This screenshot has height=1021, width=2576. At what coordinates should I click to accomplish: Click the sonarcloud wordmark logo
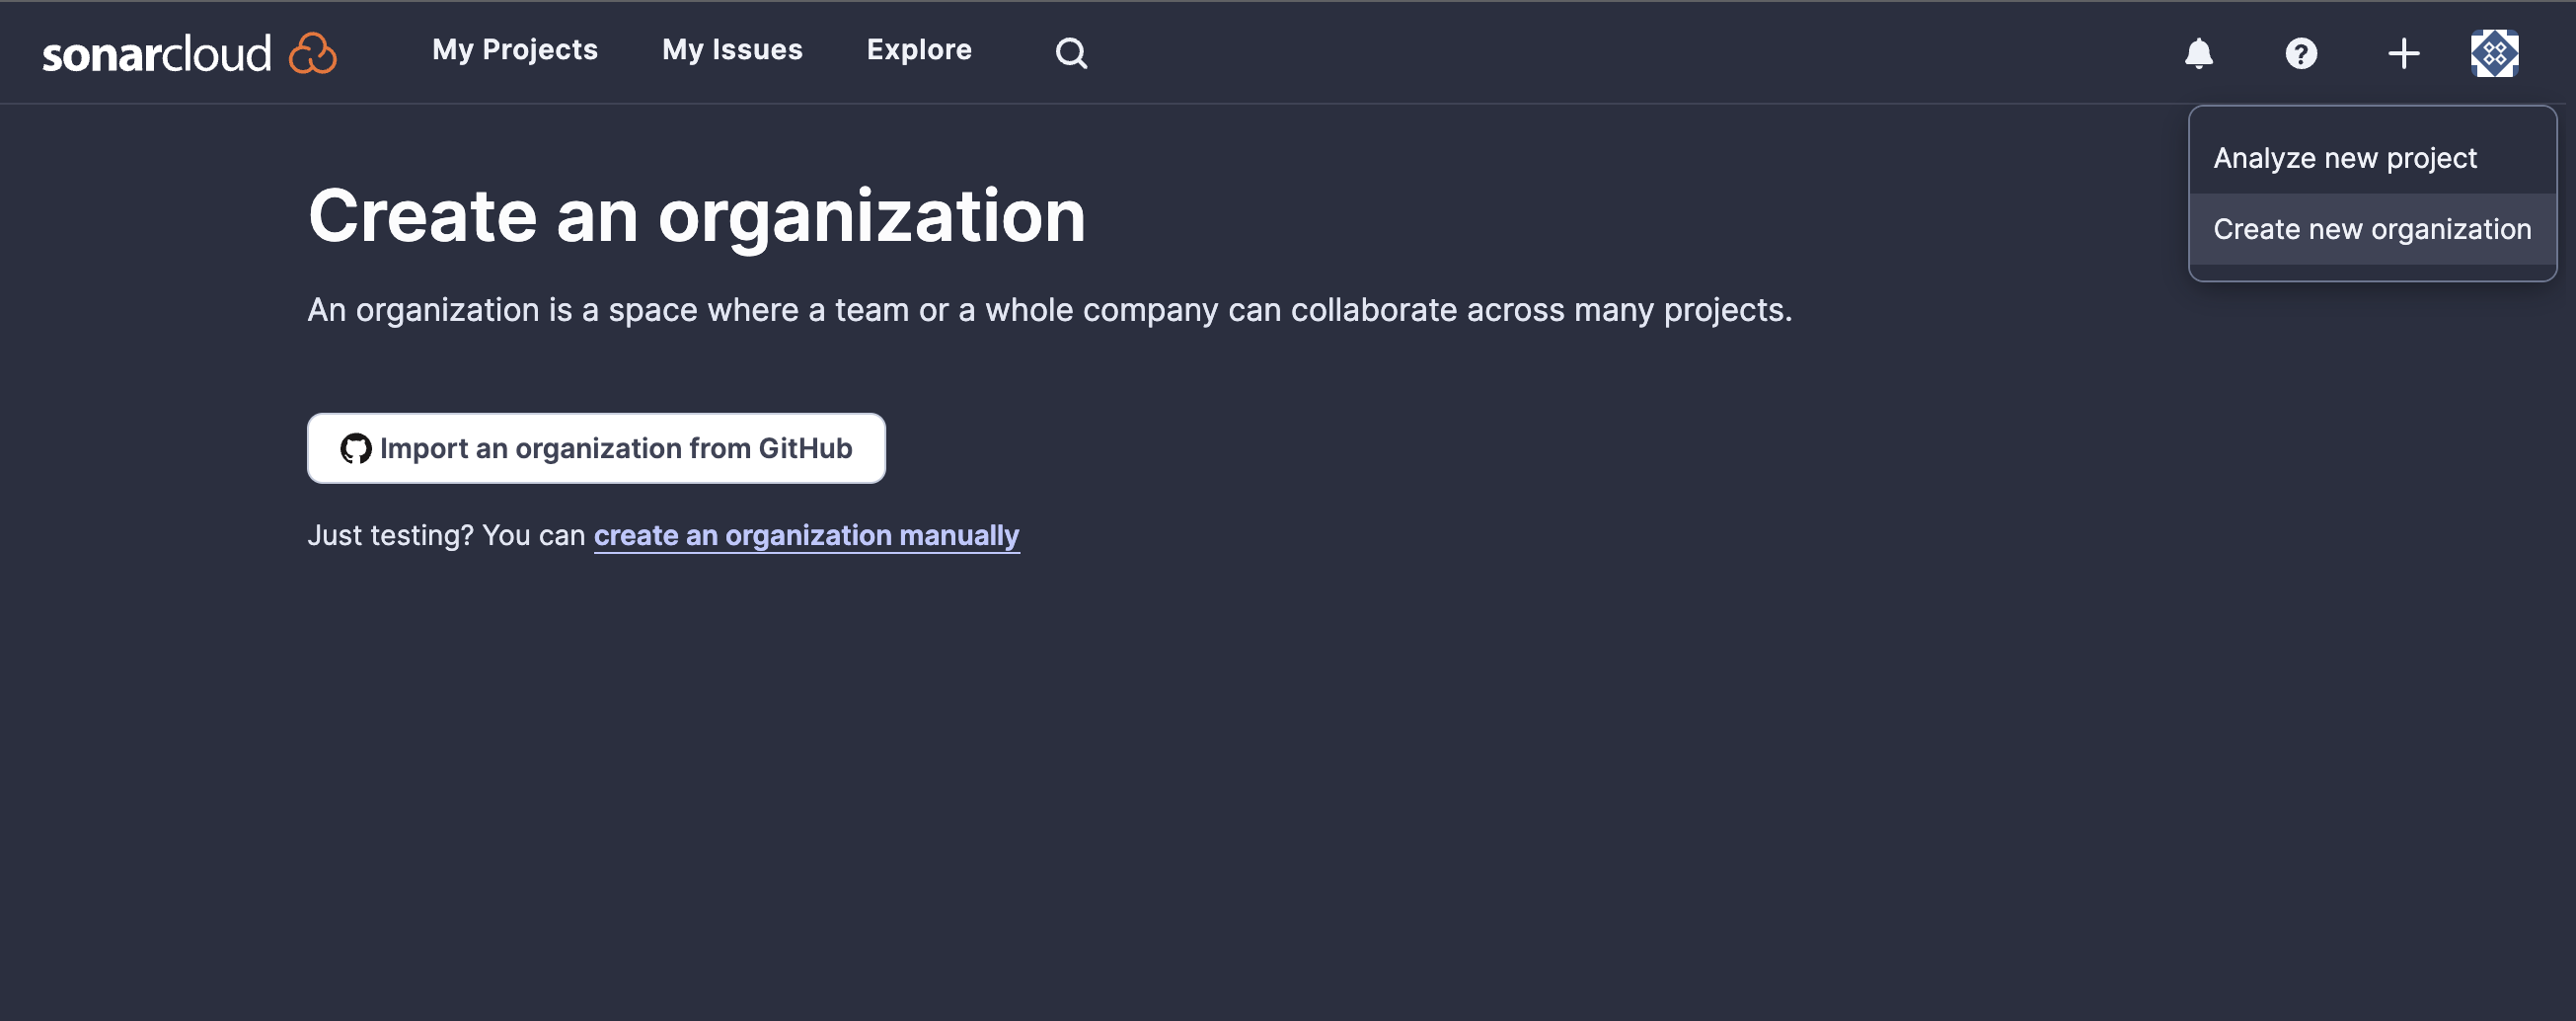coord(156,52)
